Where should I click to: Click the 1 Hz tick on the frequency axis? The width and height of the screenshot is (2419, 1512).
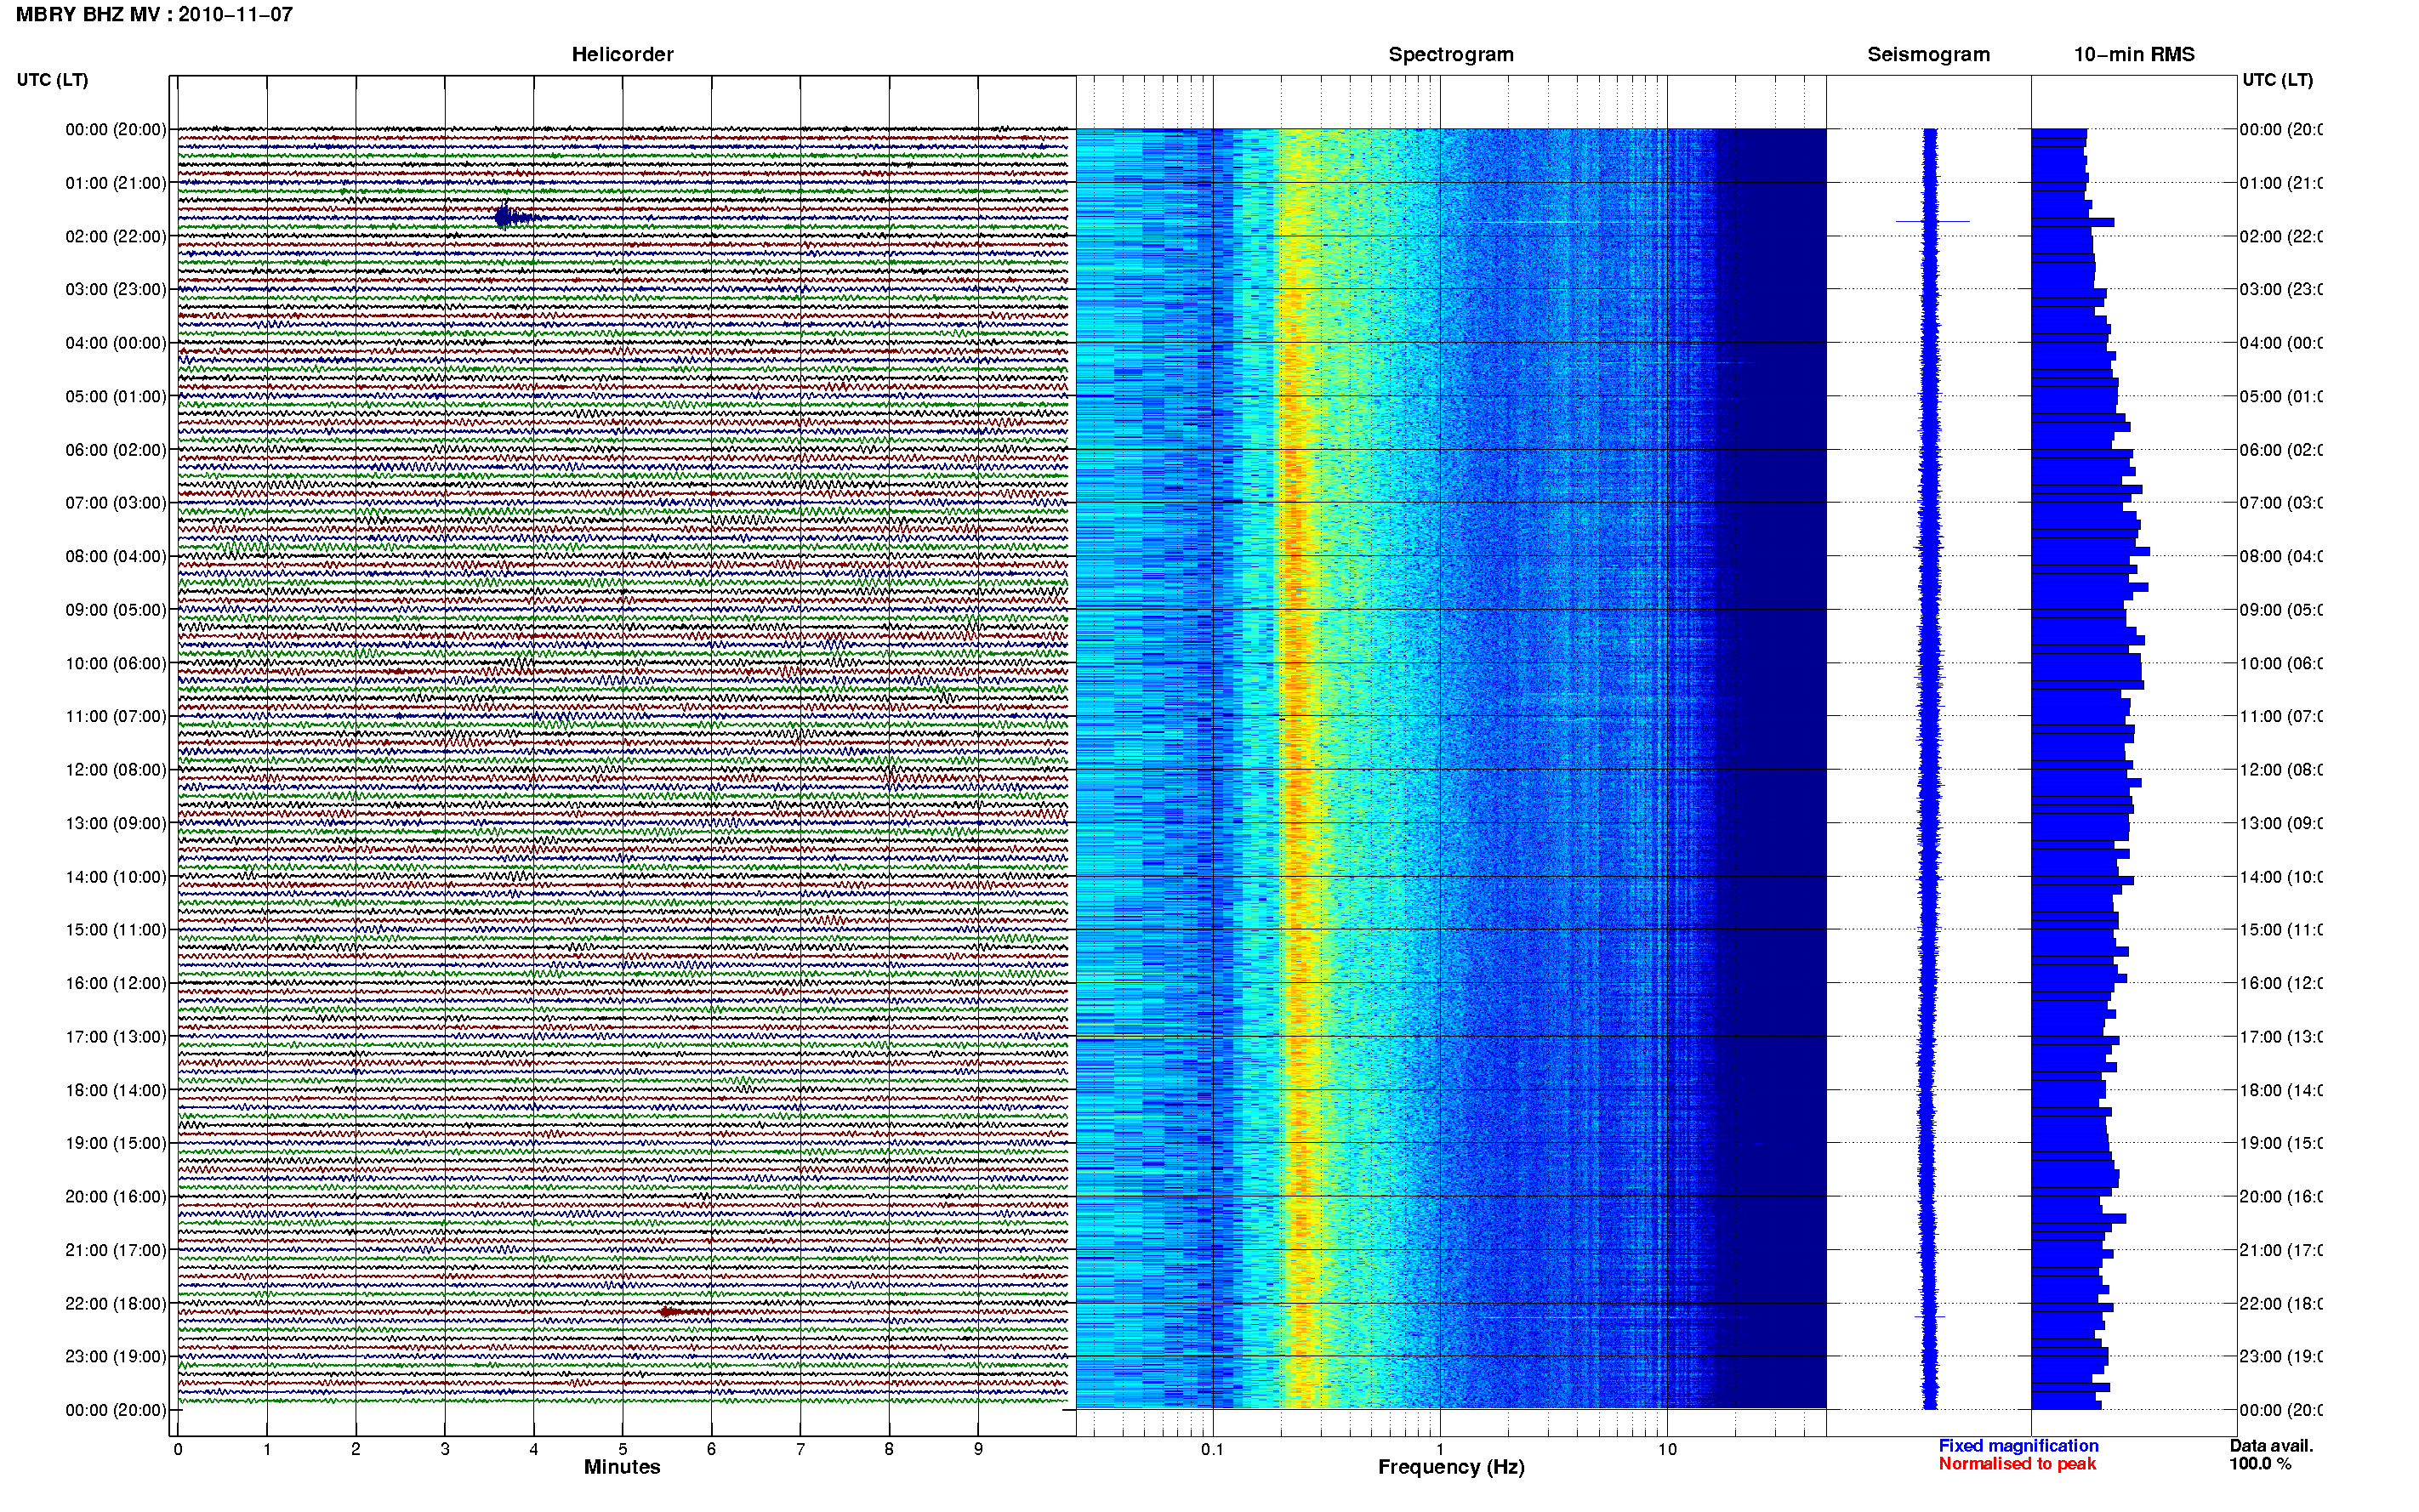click(x=1440, y=1449)
